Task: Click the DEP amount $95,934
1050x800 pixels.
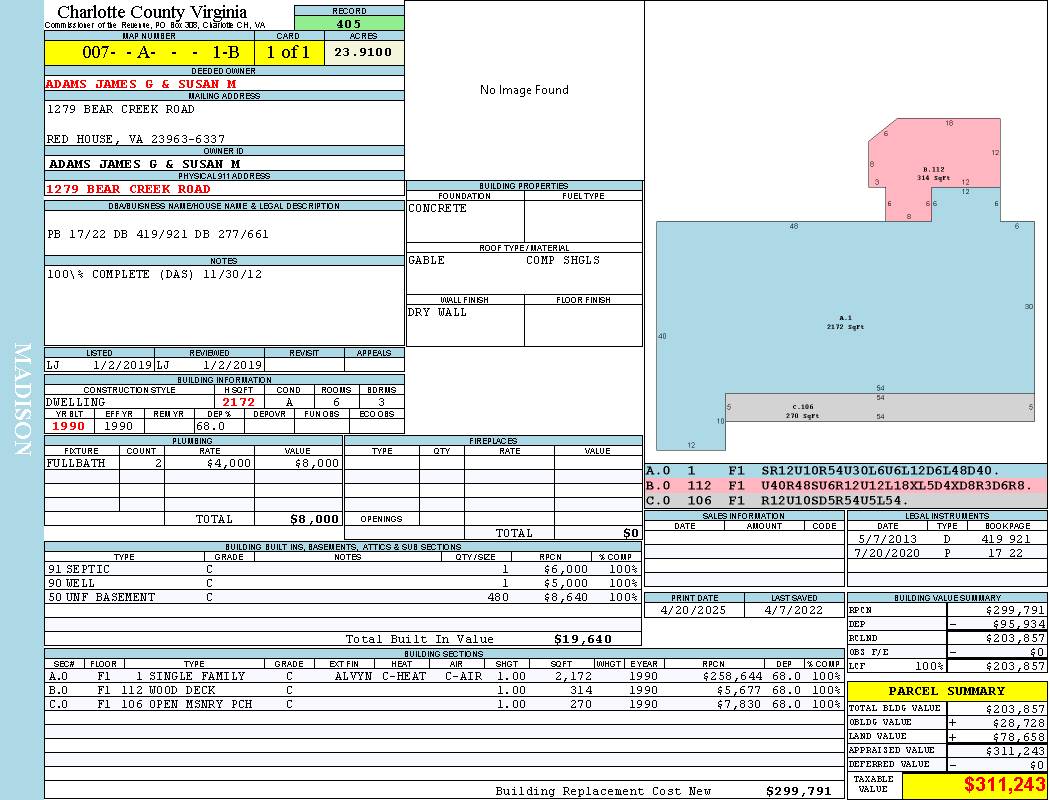Action: click(x=1019, y=624)
